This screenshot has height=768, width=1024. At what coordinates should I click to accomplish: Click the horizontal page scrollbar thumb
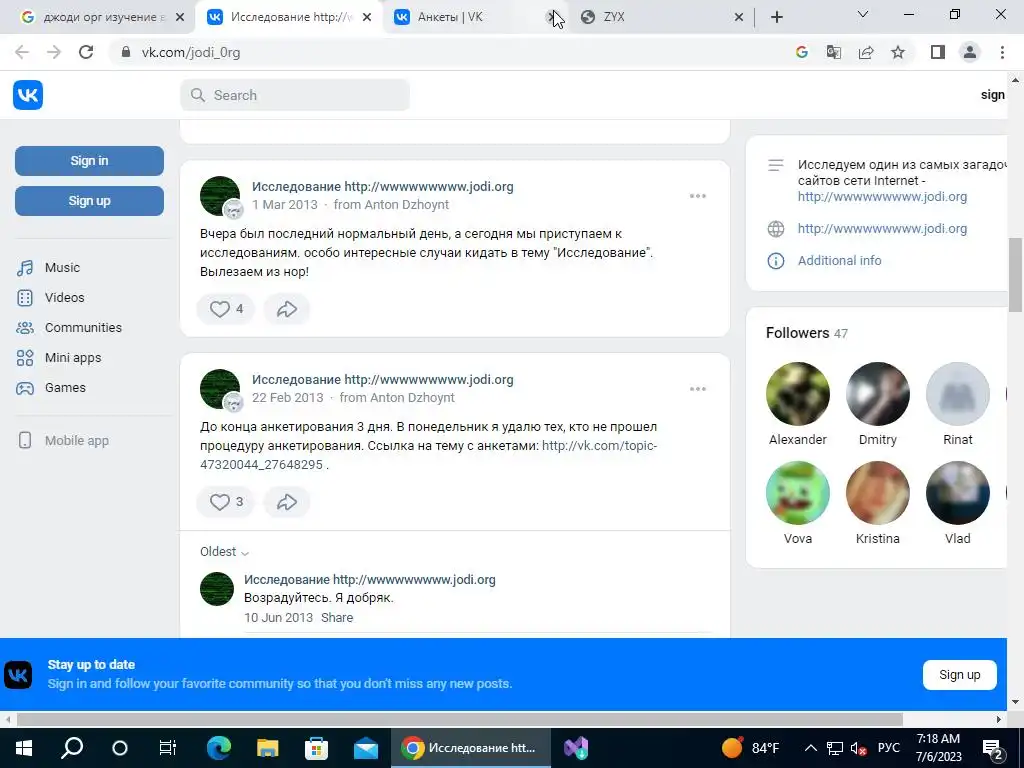click(460, 719)
